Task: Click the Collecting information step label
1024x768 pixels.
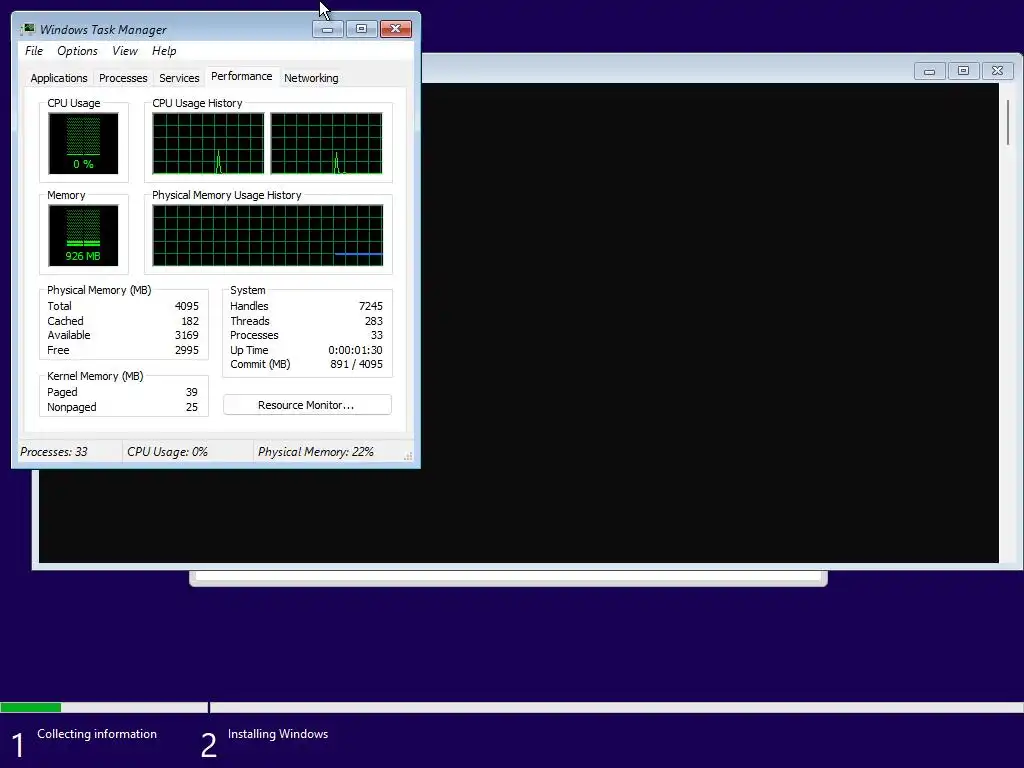Action: (x=97, y=734)
